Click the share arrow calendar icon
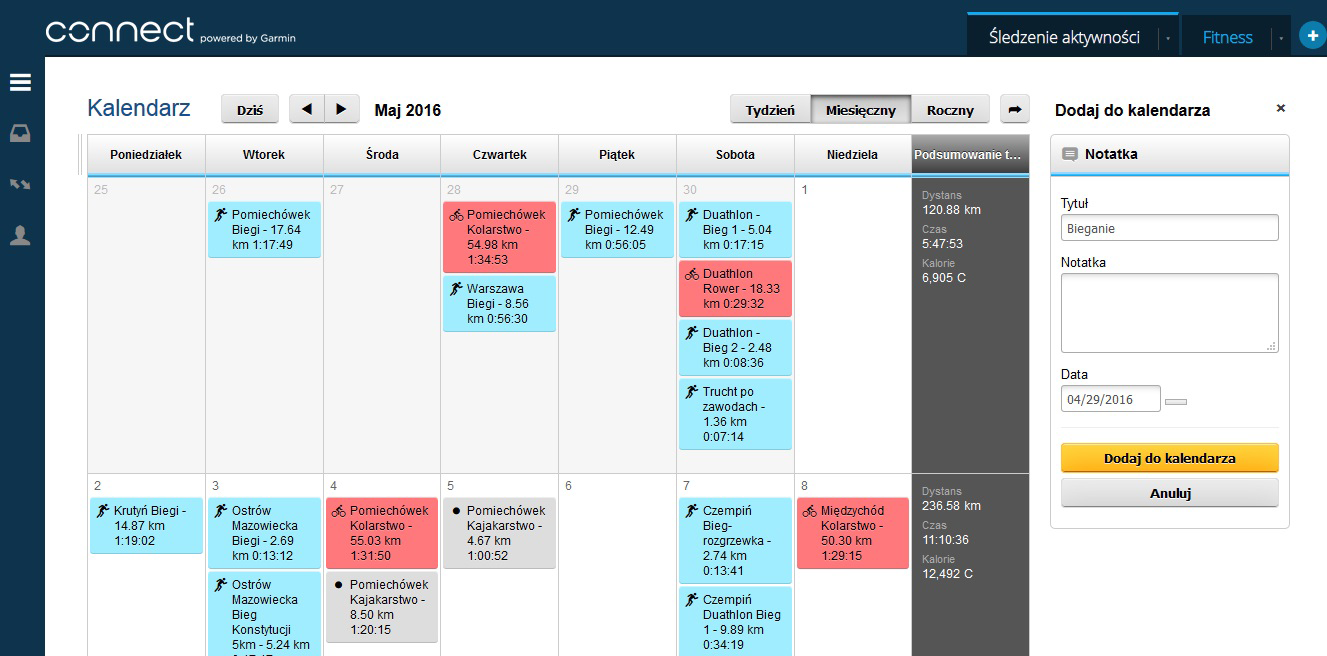Screen dimensions: 1327x656 (1015, 109)
